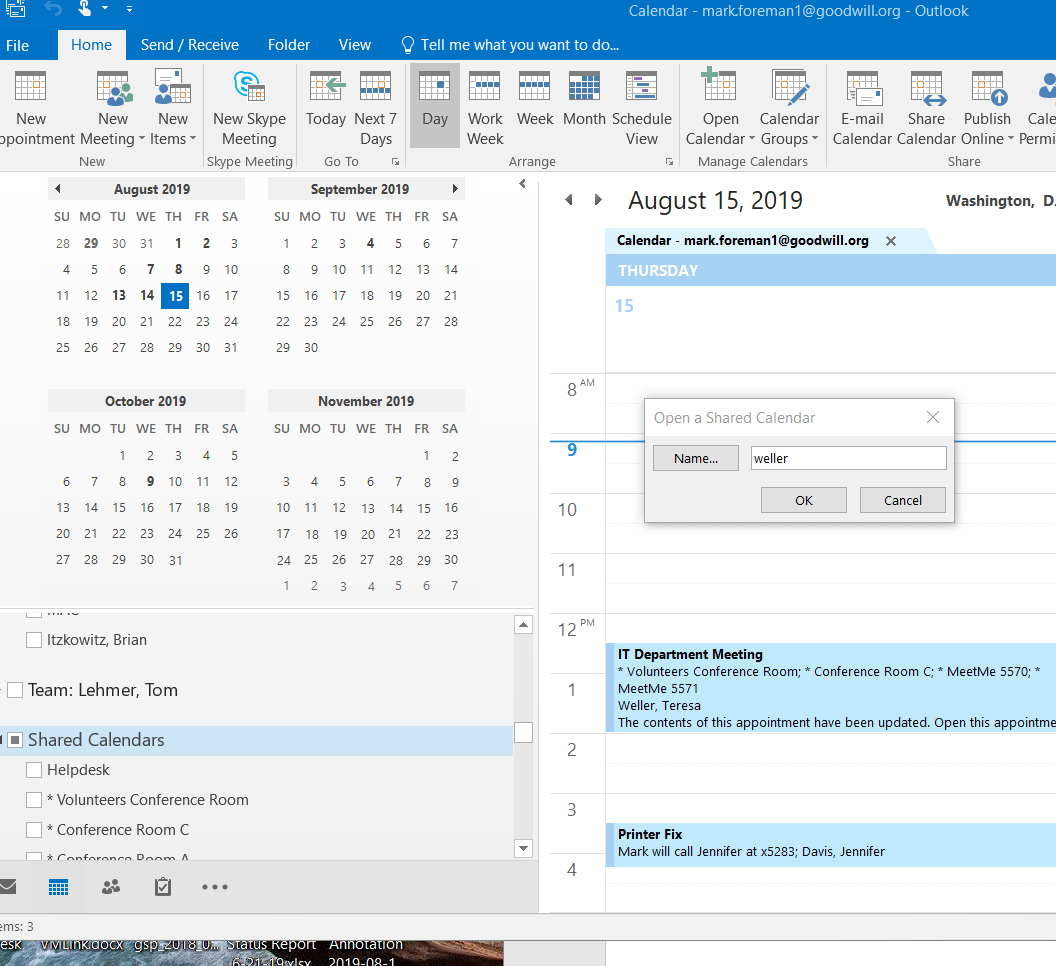Toggle the Shared Calendars group checkbox
This screenshot has width=1056, height=966.
15,740
